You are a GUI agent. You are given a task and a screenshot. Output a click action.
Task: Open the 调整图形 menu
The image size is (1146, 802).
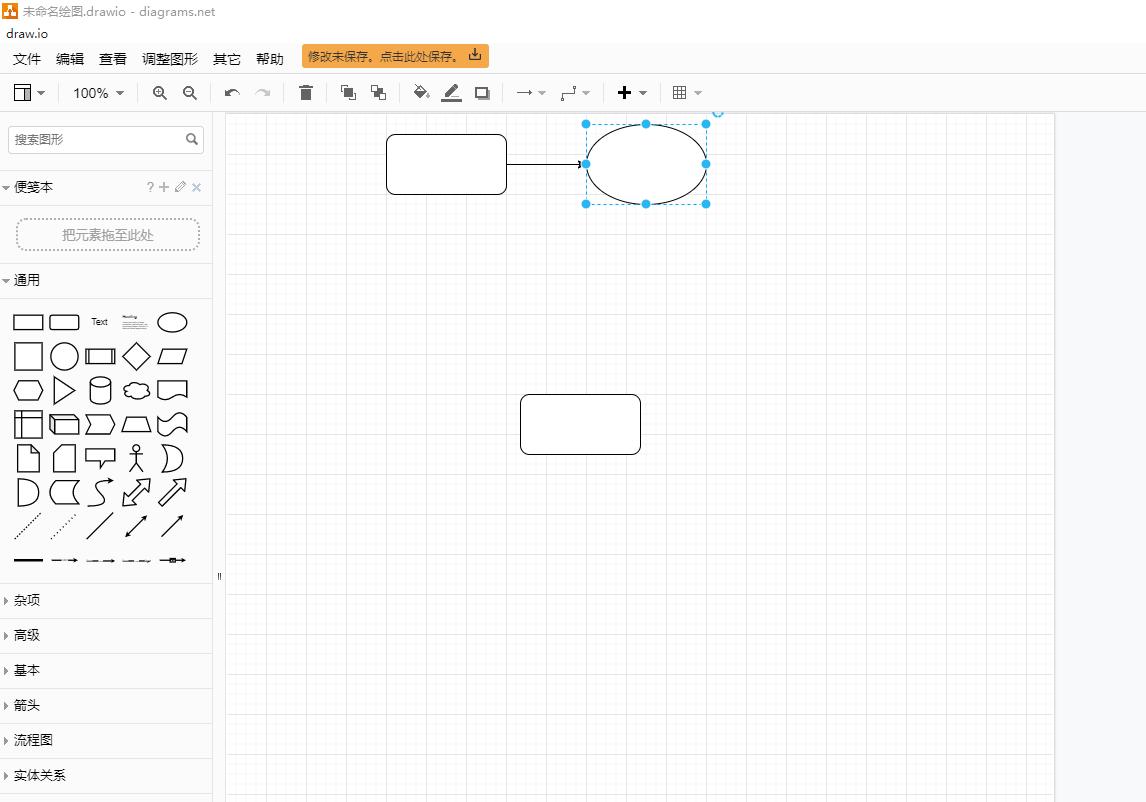(x=170, y=59)
